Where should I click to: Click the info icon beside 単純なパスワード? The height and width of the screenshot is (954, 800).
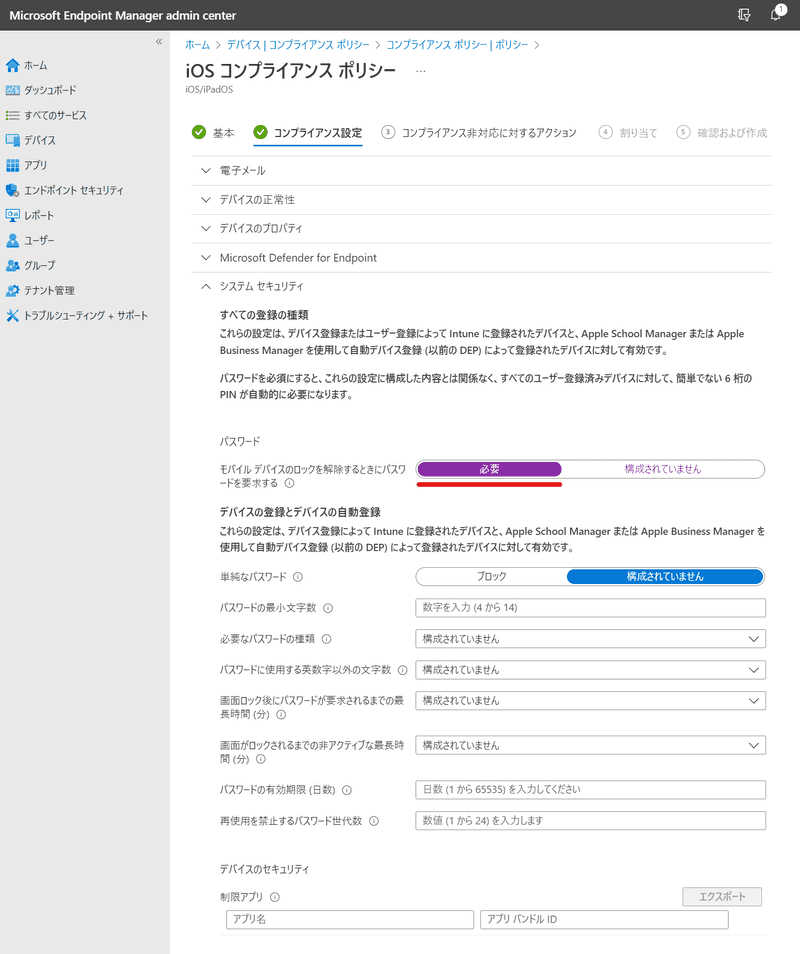298,577
